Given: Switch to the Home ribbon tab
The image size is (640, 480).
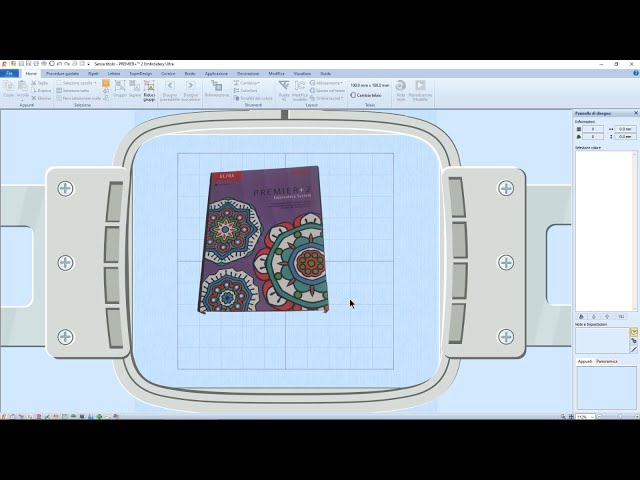Looking at the screenshot, I should point(31,74).
